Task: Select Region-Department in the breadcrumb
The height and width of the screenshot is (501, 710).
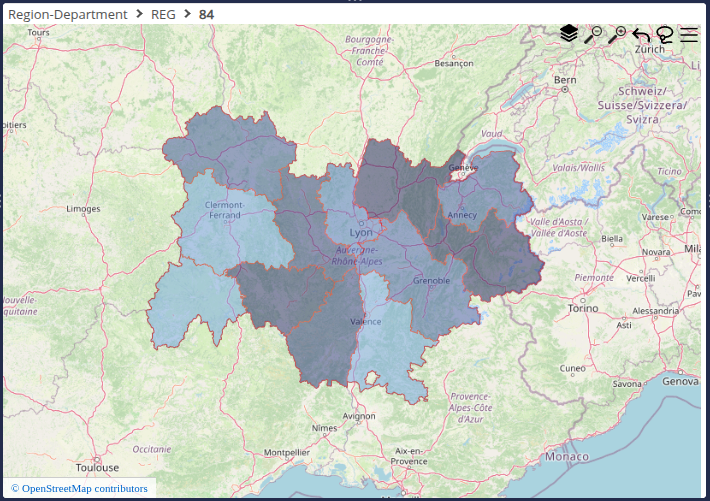Action: pyautogui.click(x=67, y=15)
